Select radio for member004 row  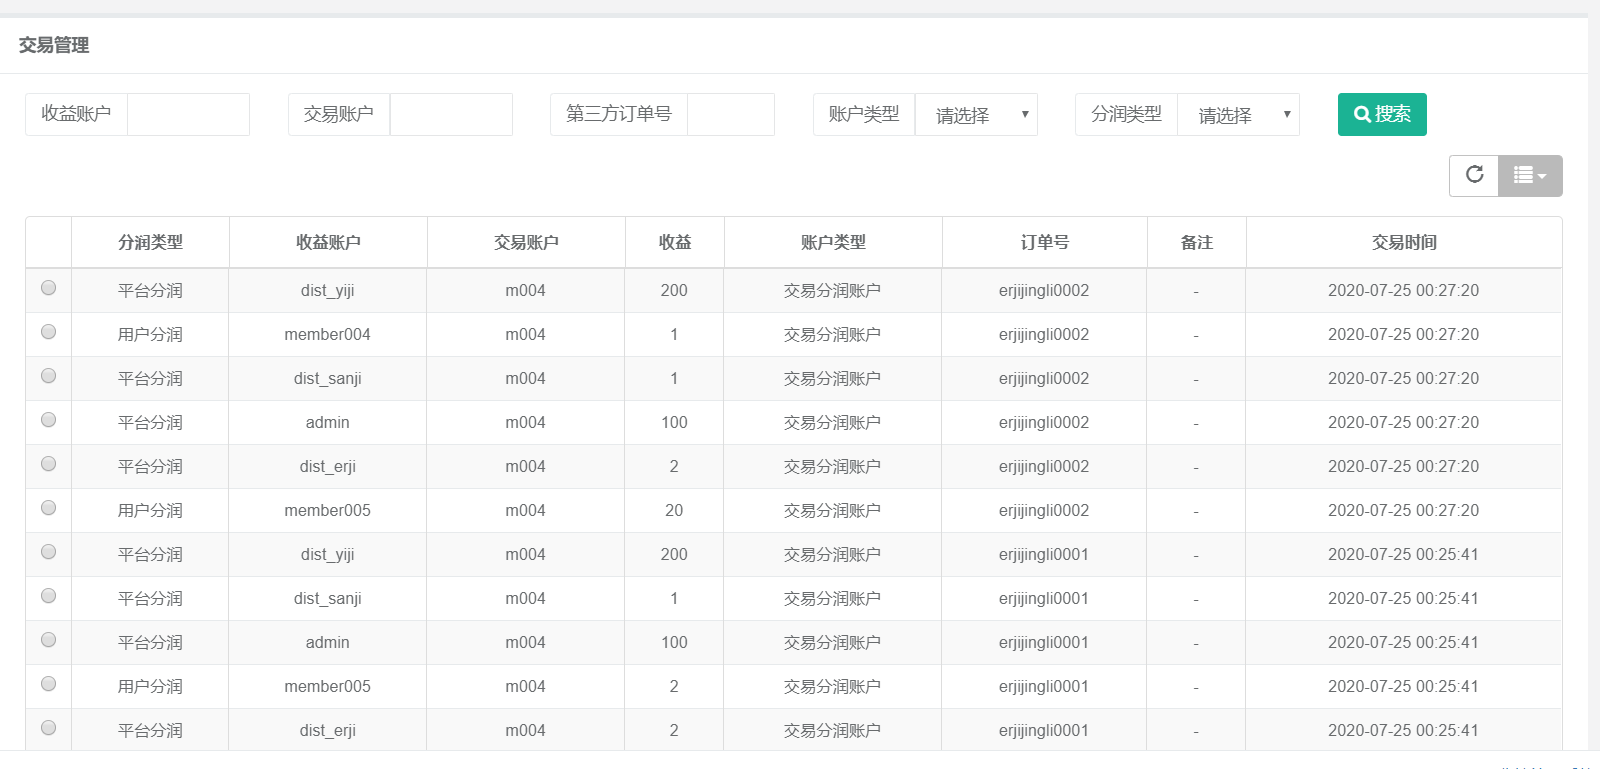[x=48, y=332]
